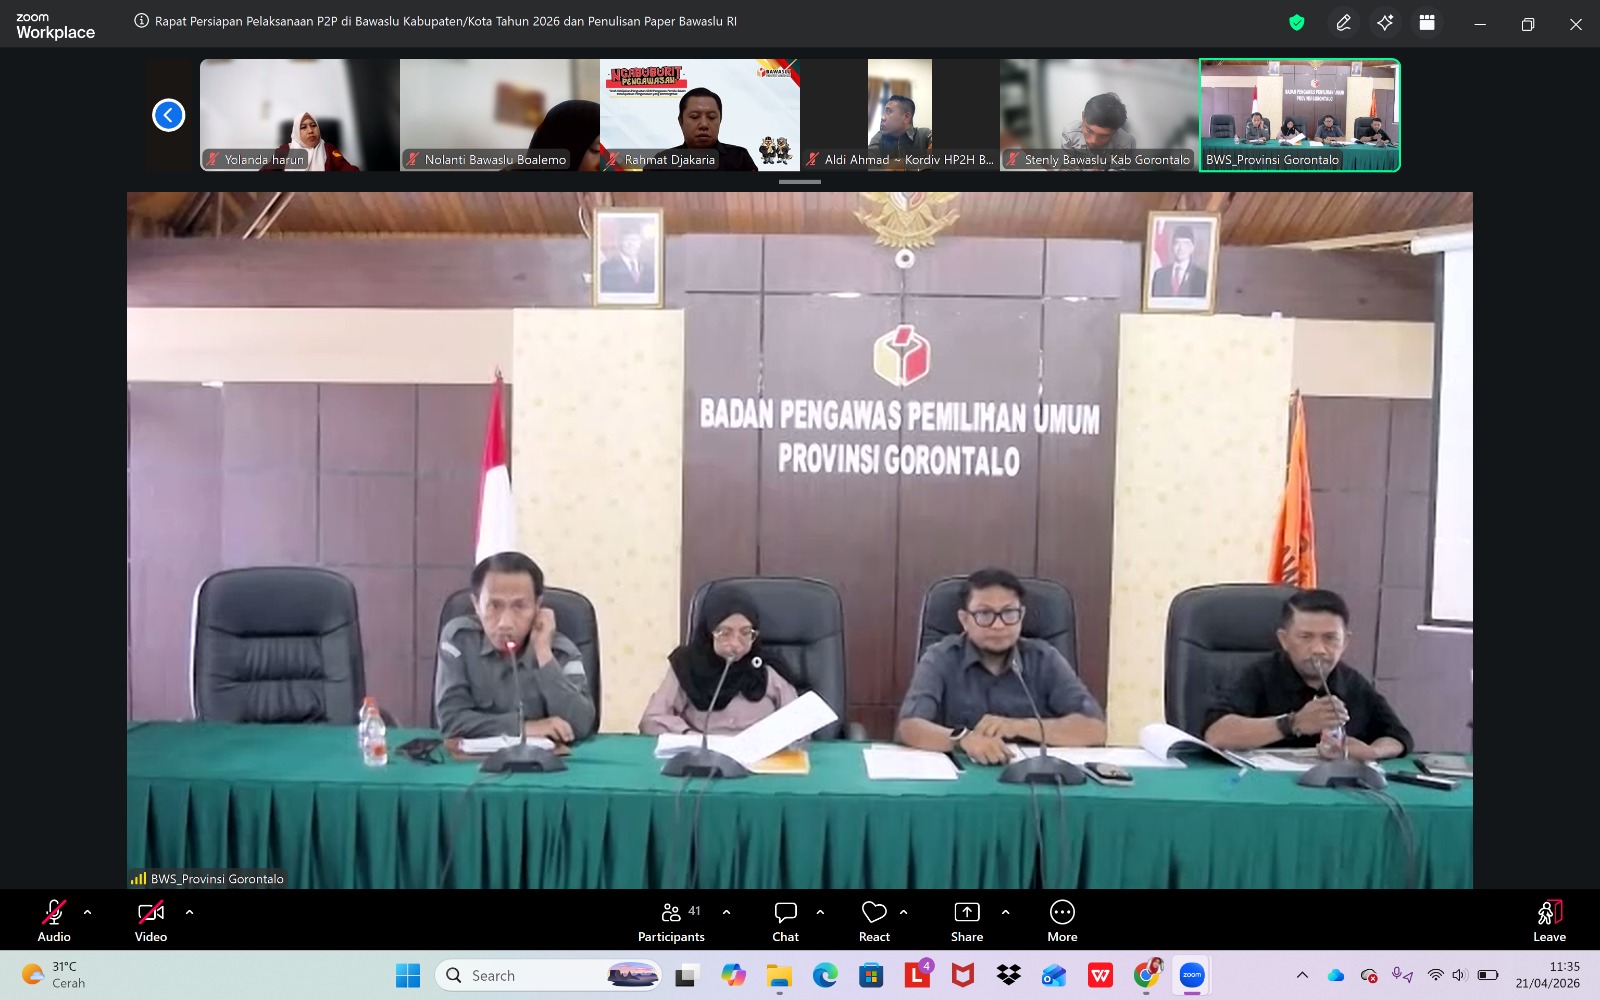This screenshot has width=1600, height=1000.
Task: Go to previous page of video thumbnails
Action: (x=168, y=115)
